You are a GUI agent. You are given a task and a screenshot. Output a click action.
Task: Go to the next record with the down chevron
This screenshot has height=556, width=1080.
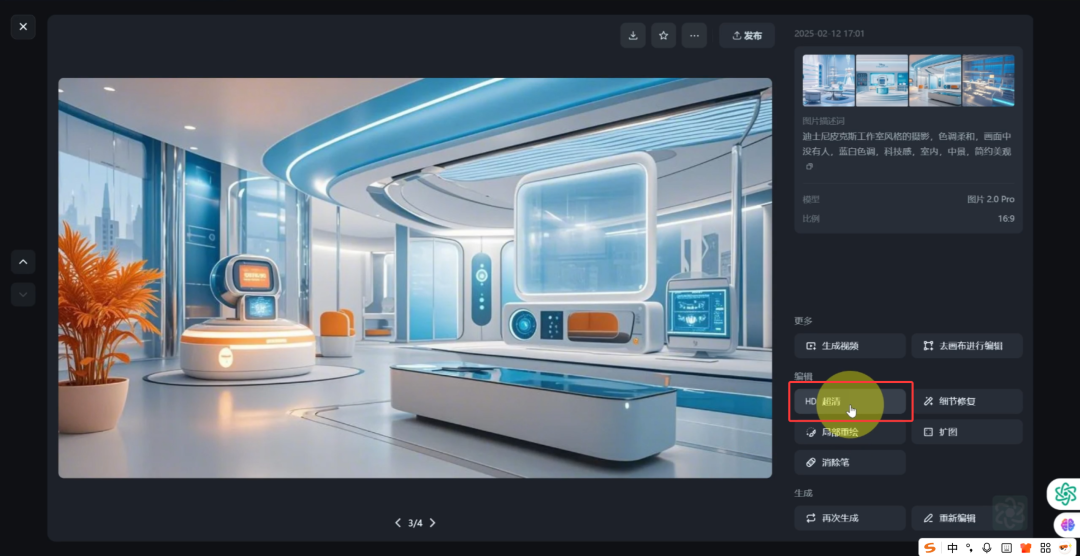point(23,294)
